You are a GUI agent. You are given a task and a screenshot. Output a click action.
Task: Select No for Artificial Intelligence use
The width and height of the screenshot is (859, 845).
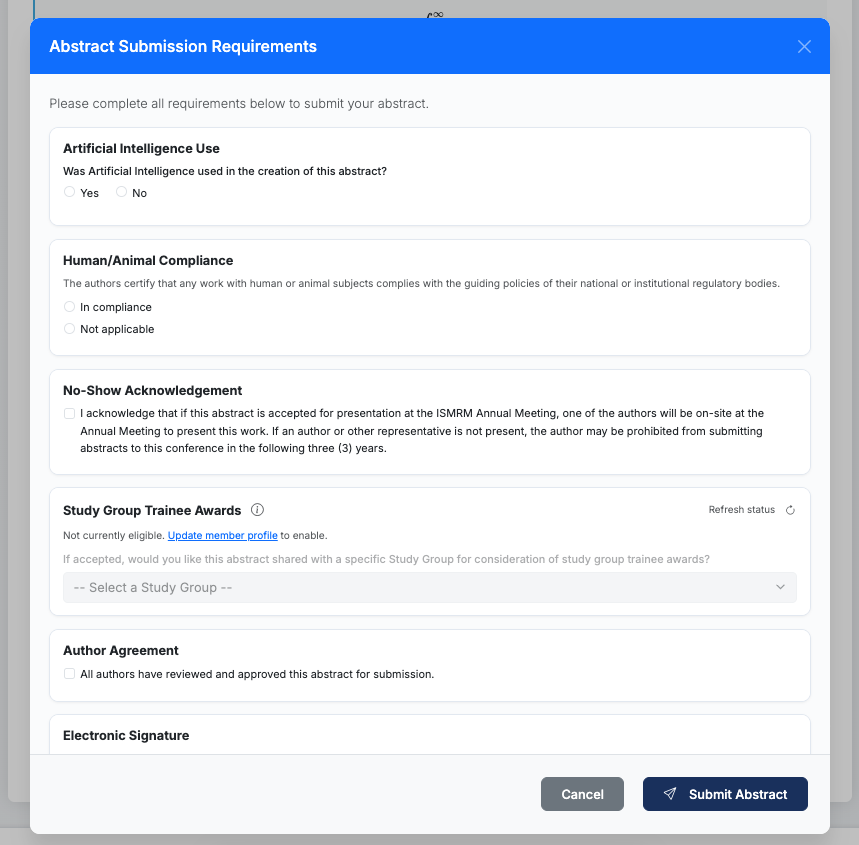pos(121,192)
